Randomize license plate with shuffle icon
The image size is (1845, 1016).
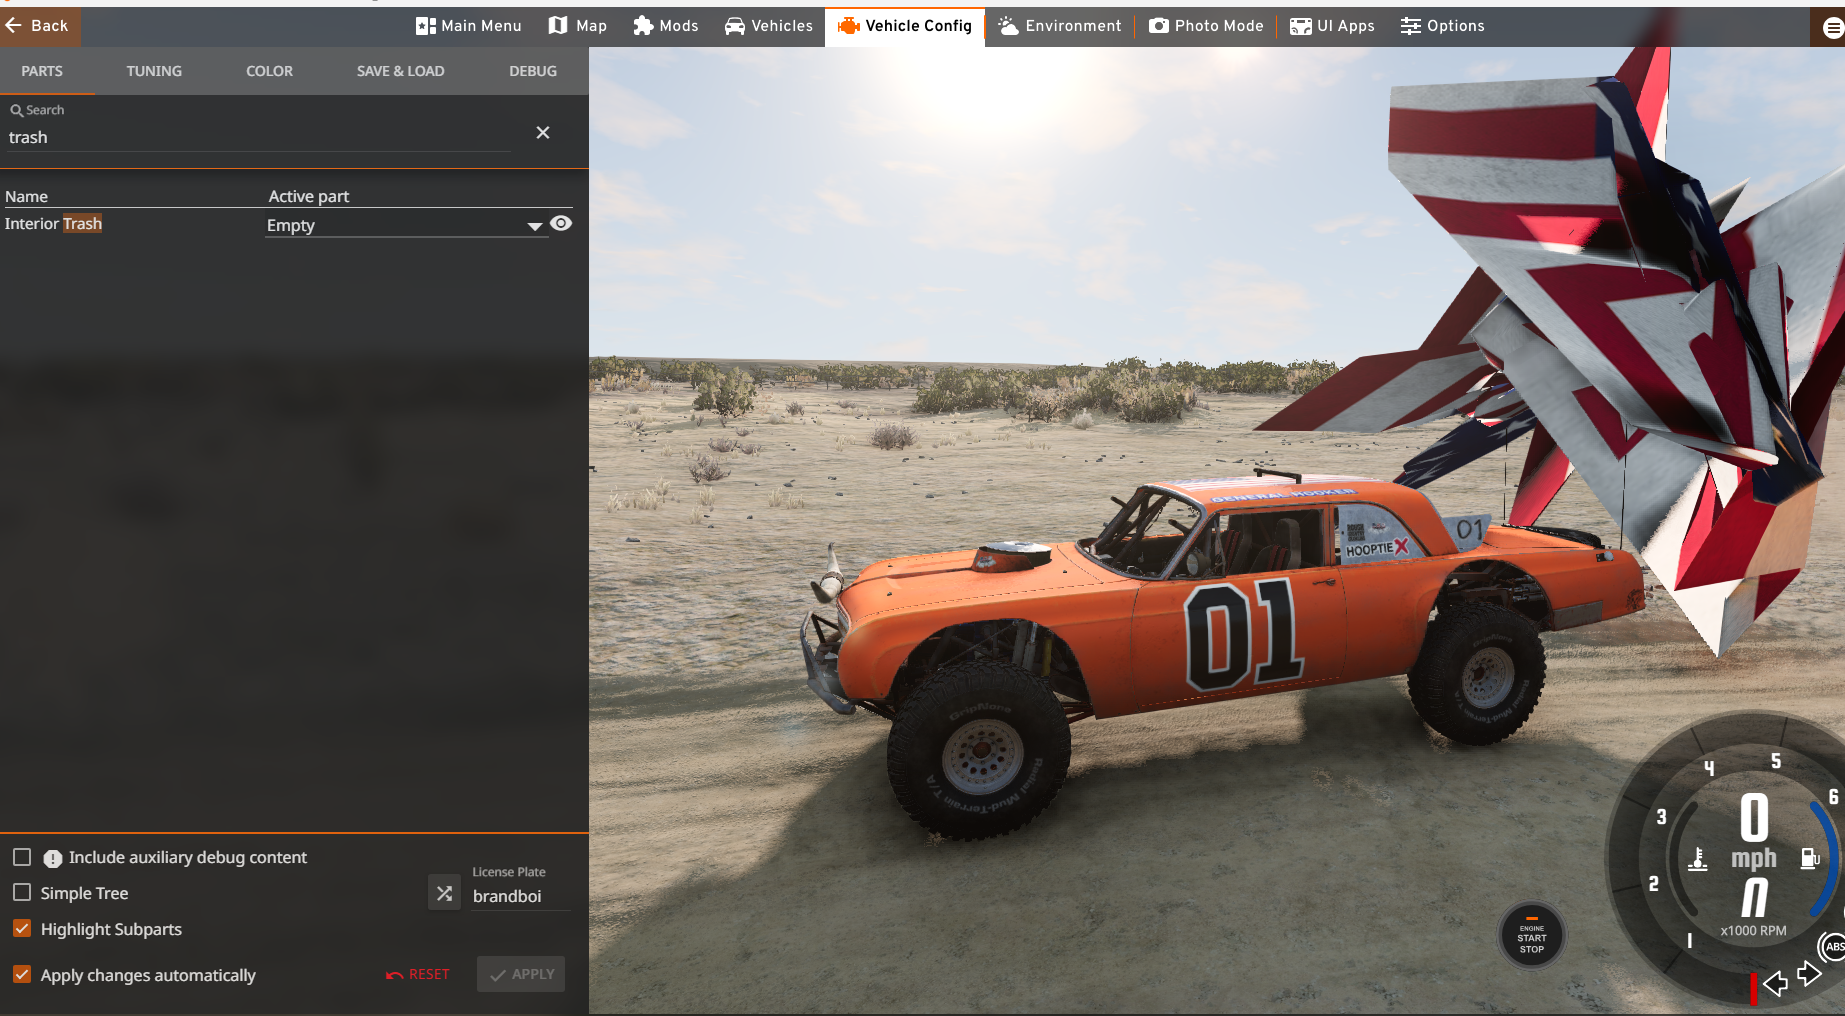[444, 893]
